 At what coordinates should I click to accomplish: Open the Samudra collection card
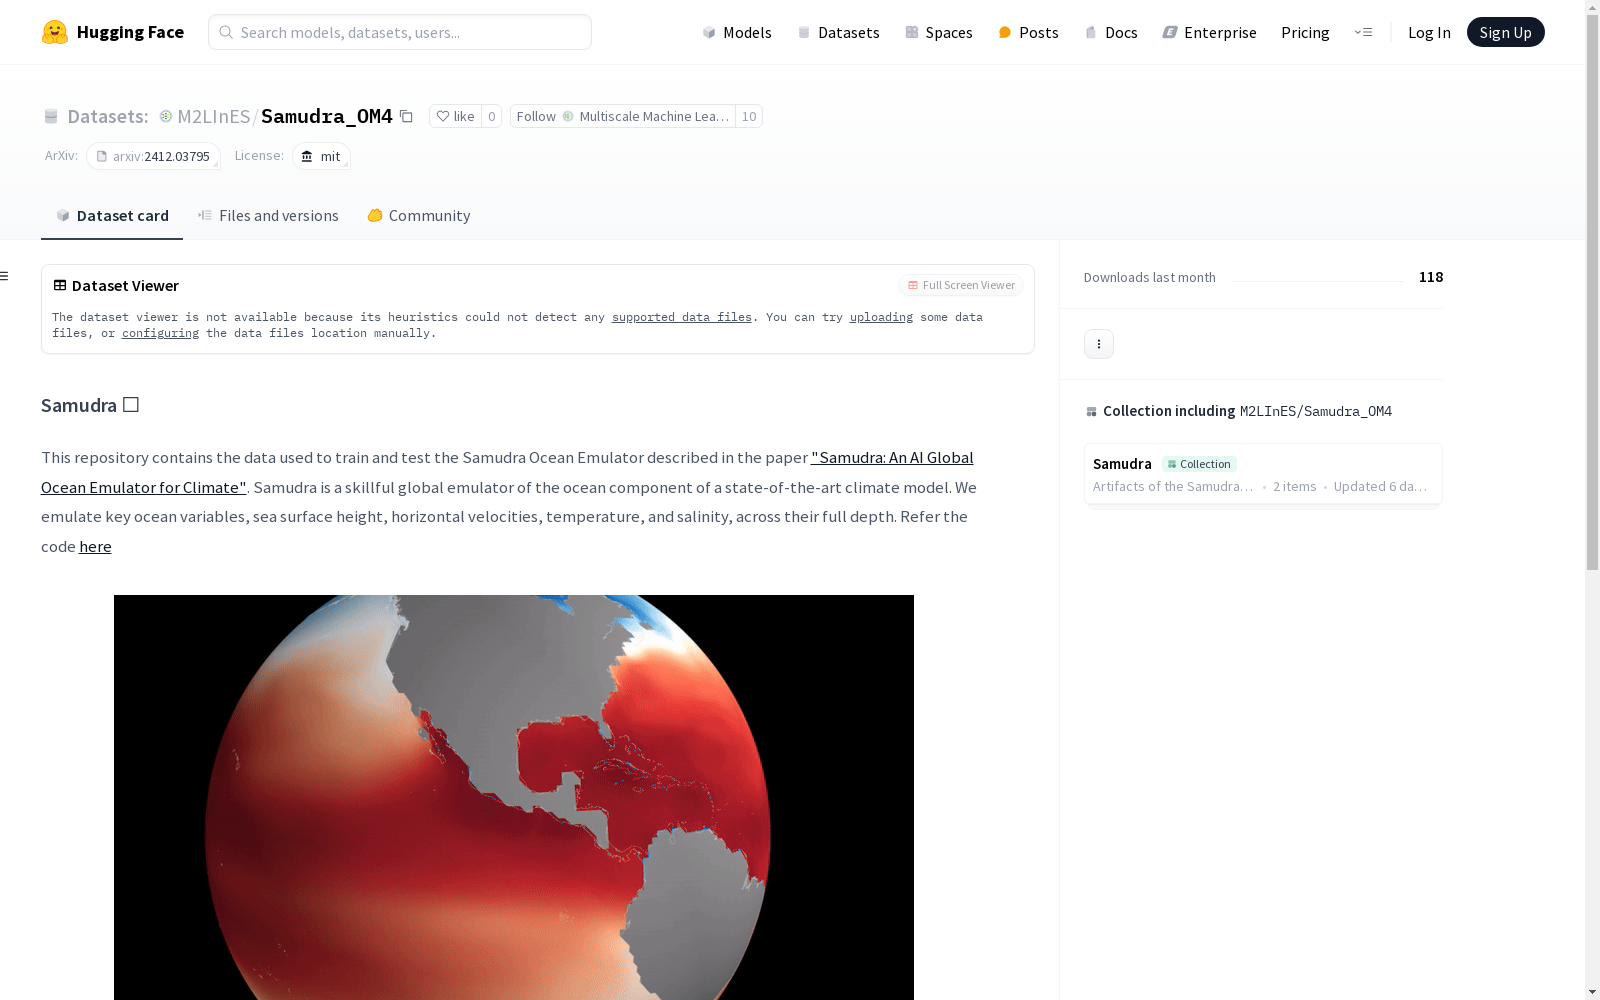1263,474
